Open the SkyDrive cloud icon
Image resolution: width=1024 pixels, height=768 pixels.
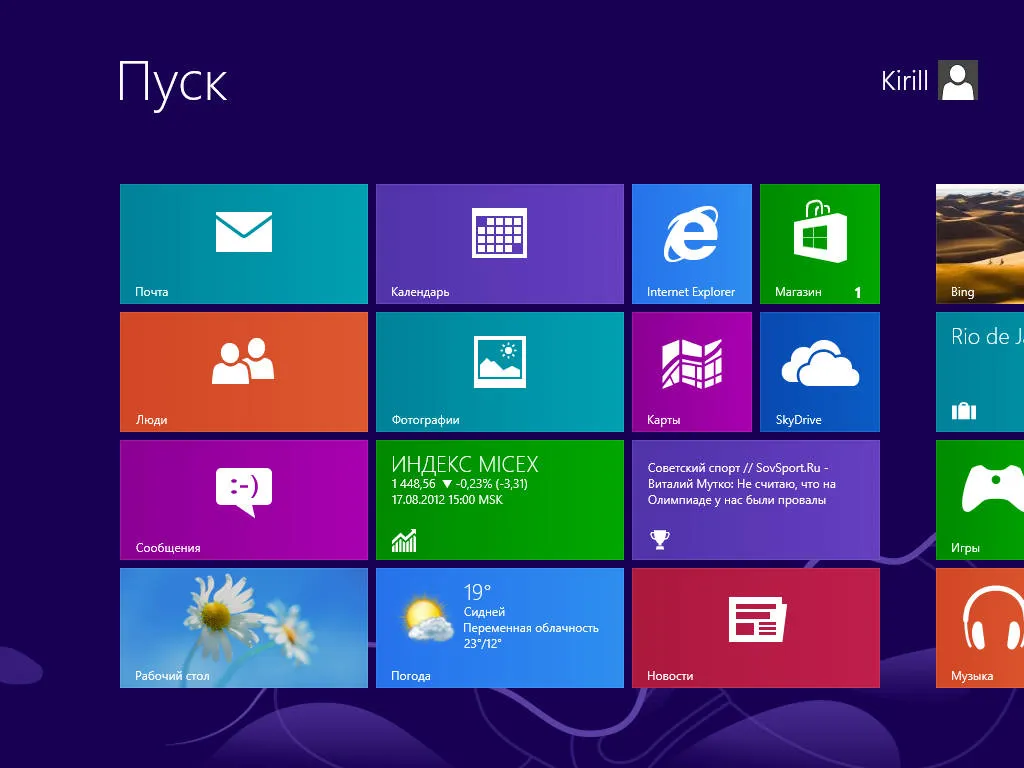click(x=820, y=363)
